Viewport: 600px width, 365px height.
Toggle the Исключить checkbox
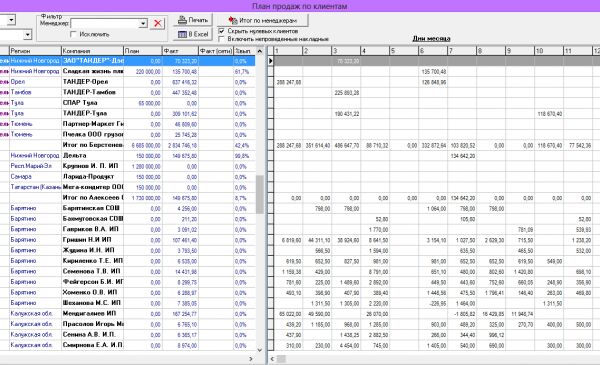pos(73,34)
